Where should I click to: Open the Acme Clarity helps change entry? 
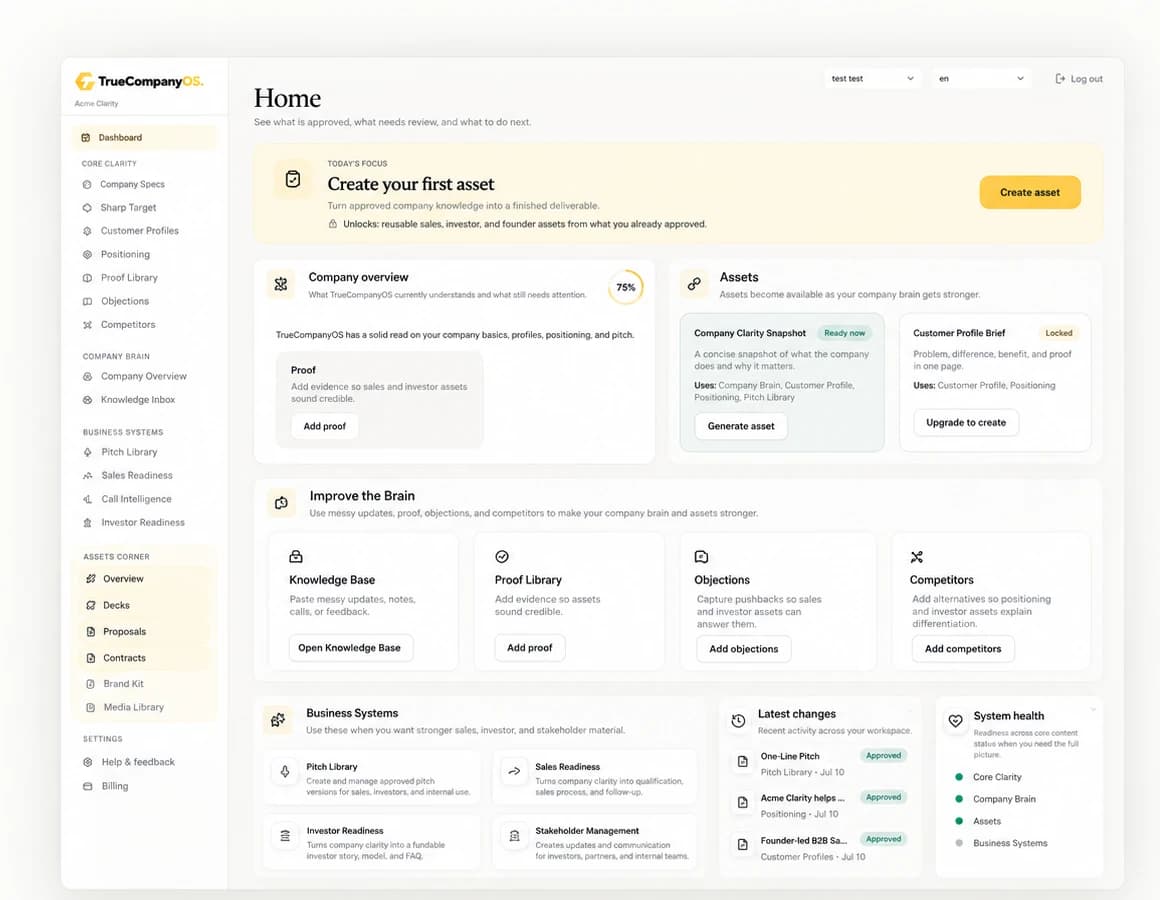820,806
